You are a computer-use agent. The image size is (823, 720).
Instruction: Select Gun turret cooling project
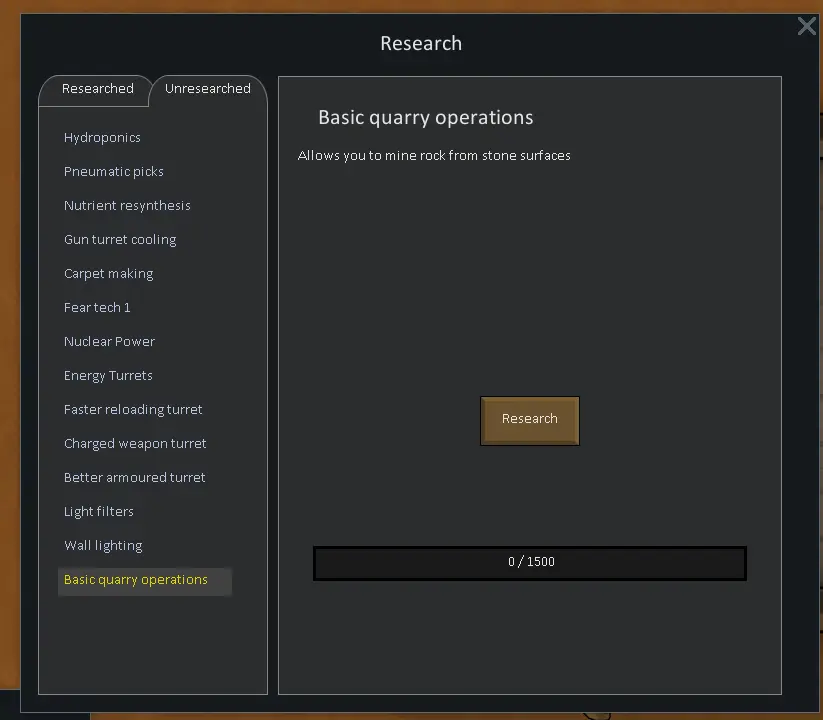pos(120,239)
